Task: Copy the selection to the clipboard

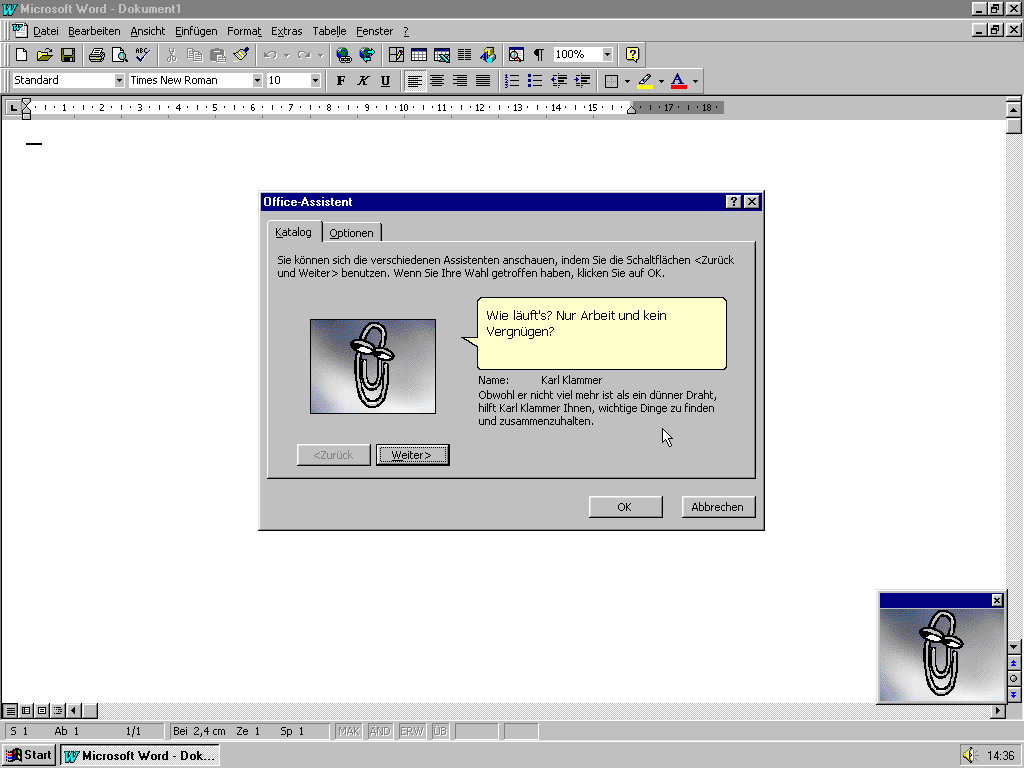Action: (194, 55)
